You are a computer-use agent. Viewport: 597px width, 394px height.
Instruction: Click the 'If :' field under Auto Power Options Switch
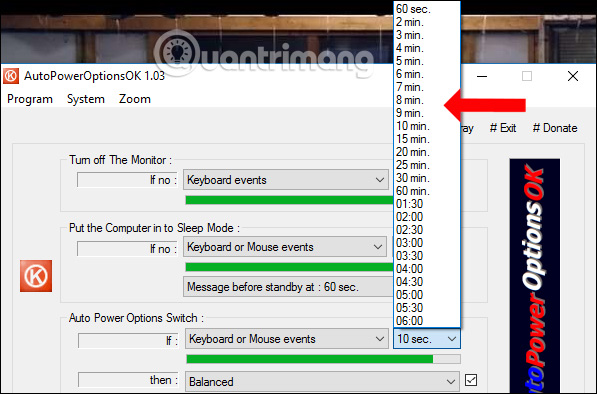click(128, 340)
